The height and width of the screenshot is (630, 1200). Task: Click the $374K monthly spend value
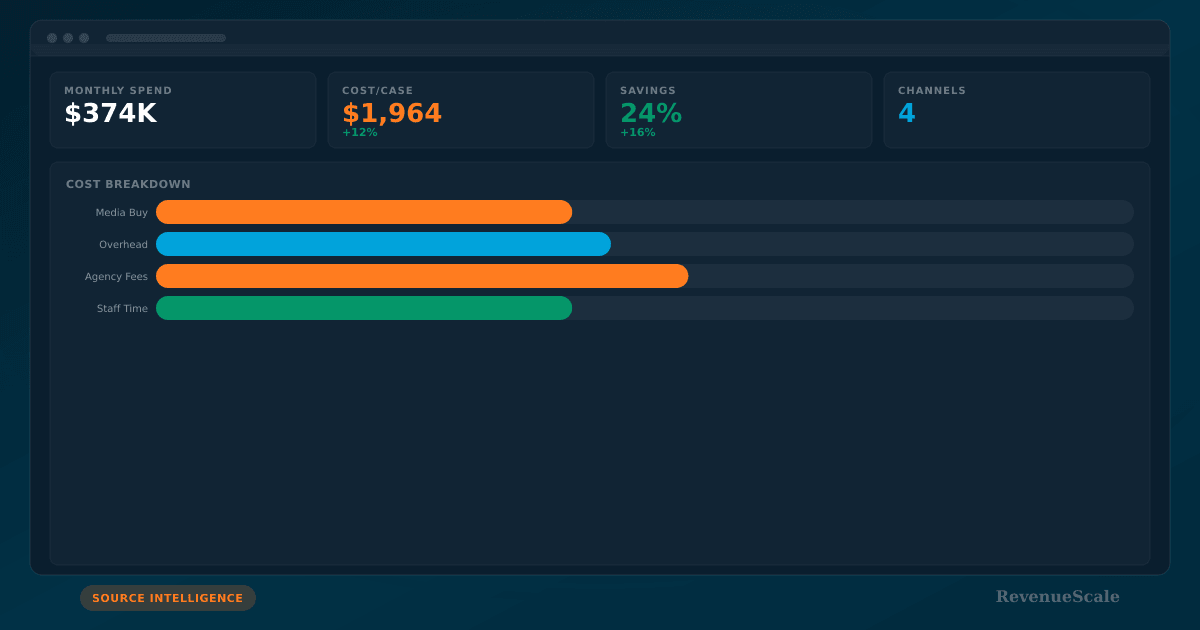tap(110, 114)
